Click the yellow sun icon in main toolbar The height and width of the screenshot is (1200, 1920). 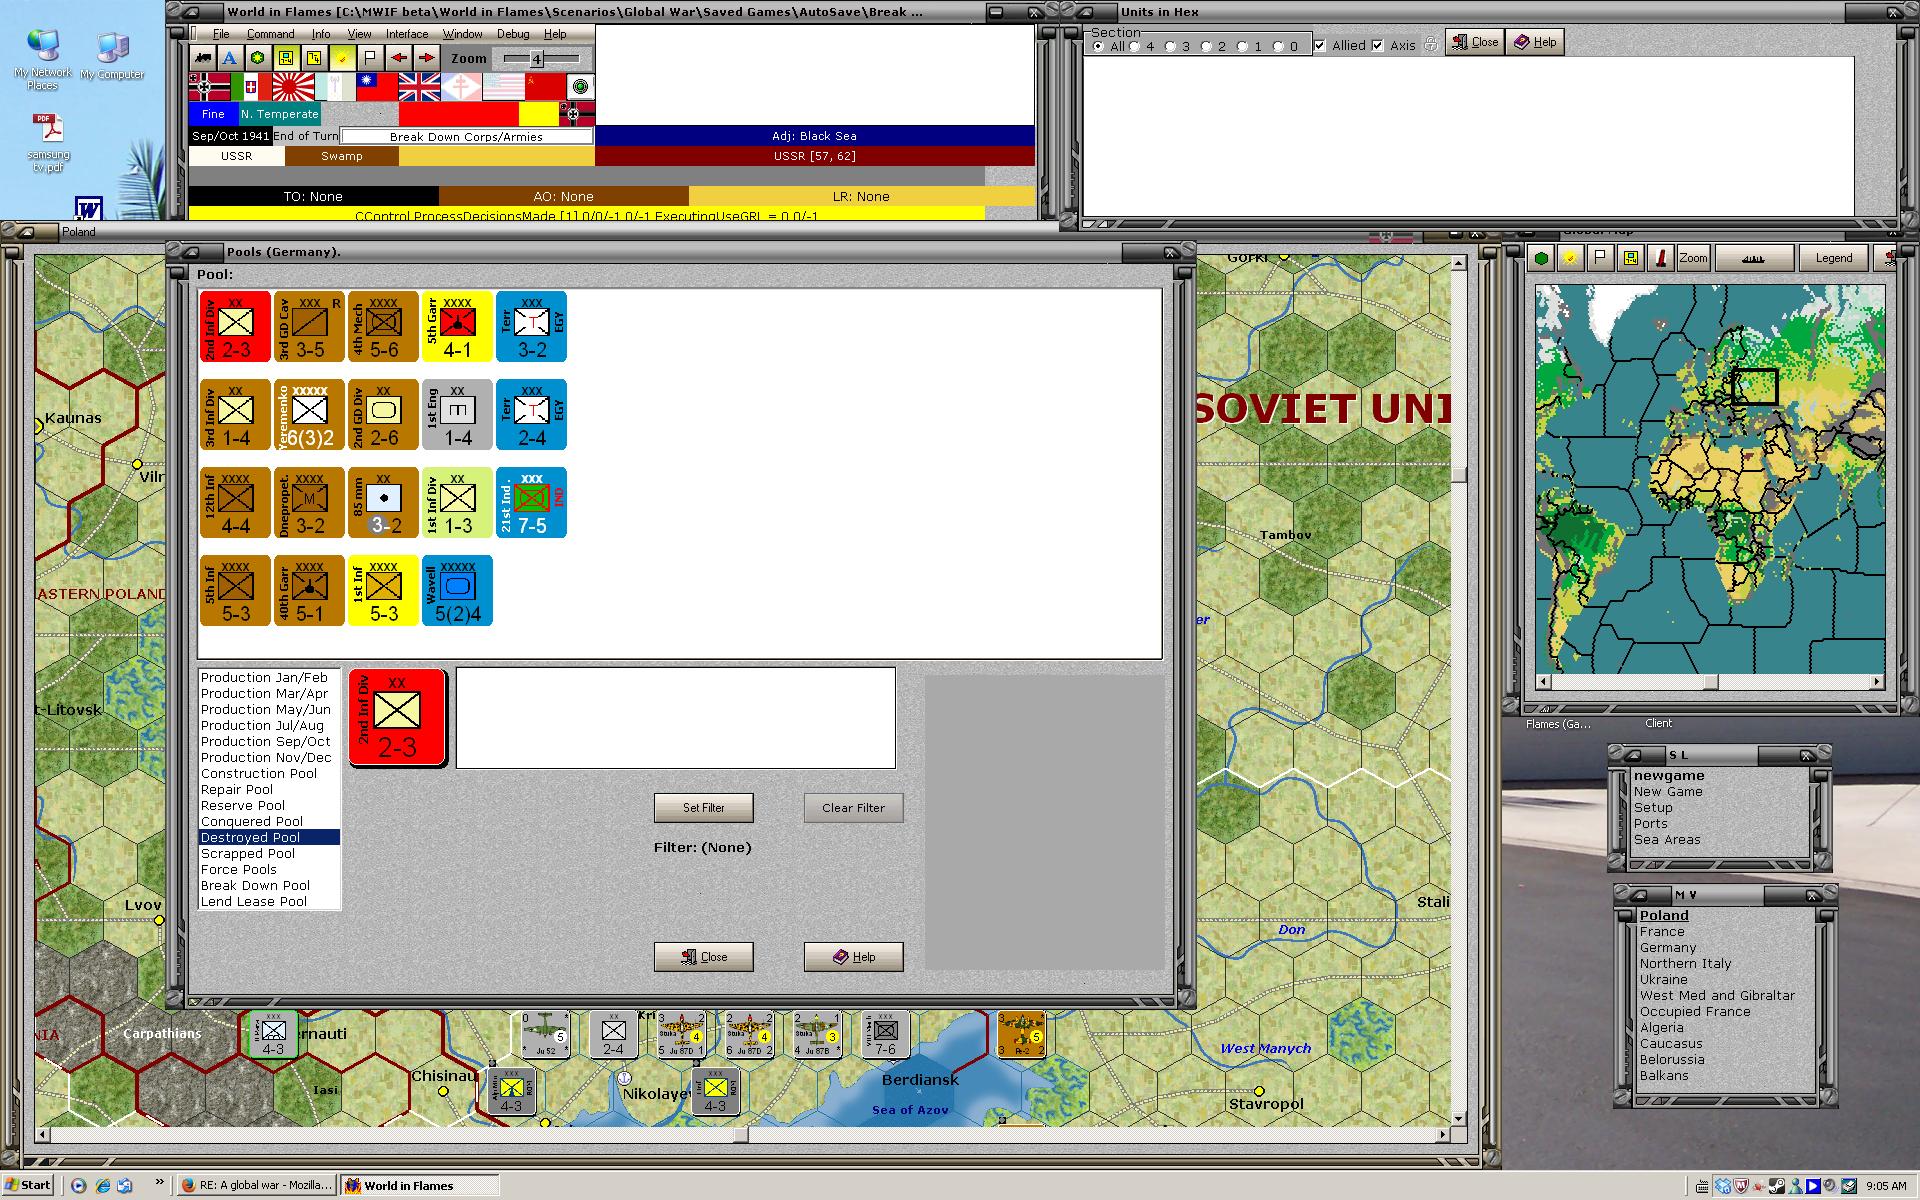click(x=342, y=58)
